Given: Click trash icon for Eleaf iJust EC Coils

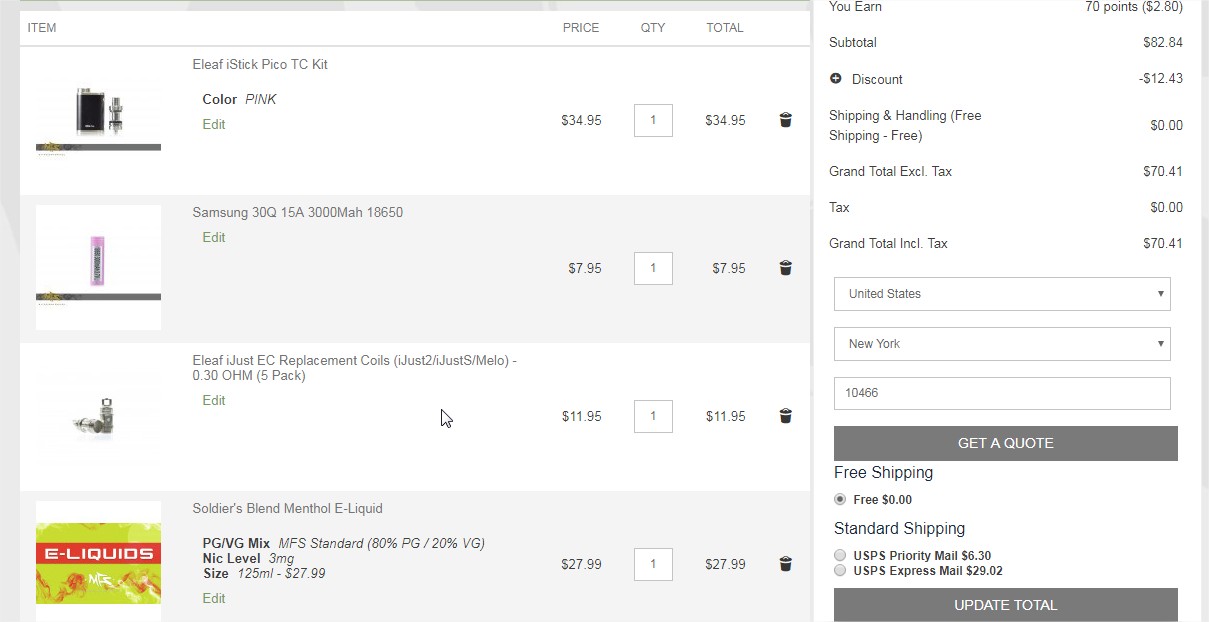Looking at the screenshot, I should [785, 416].
